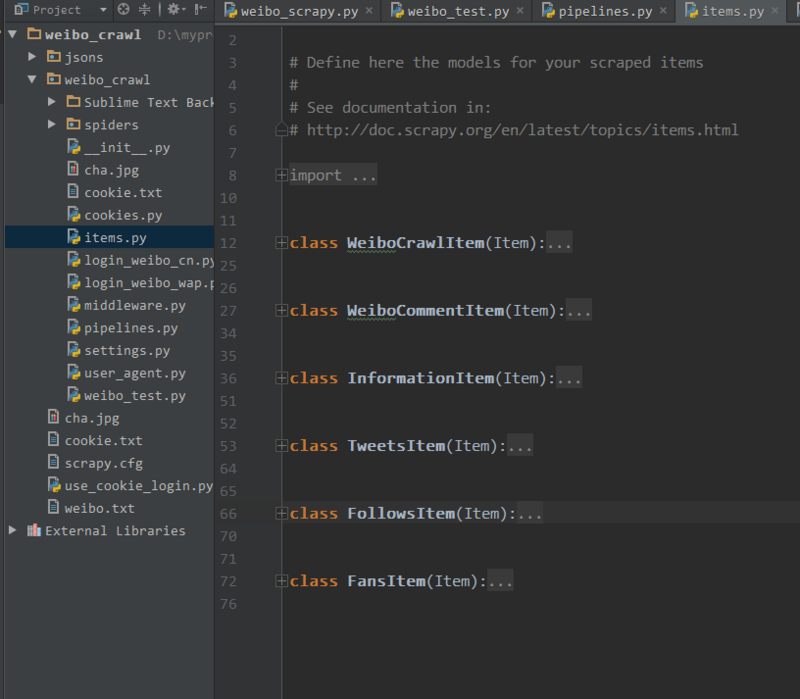Viewport: 800px width, 699px height.
Task: Select pipelines.py in project tree
Action: click(x=131, y=328)
